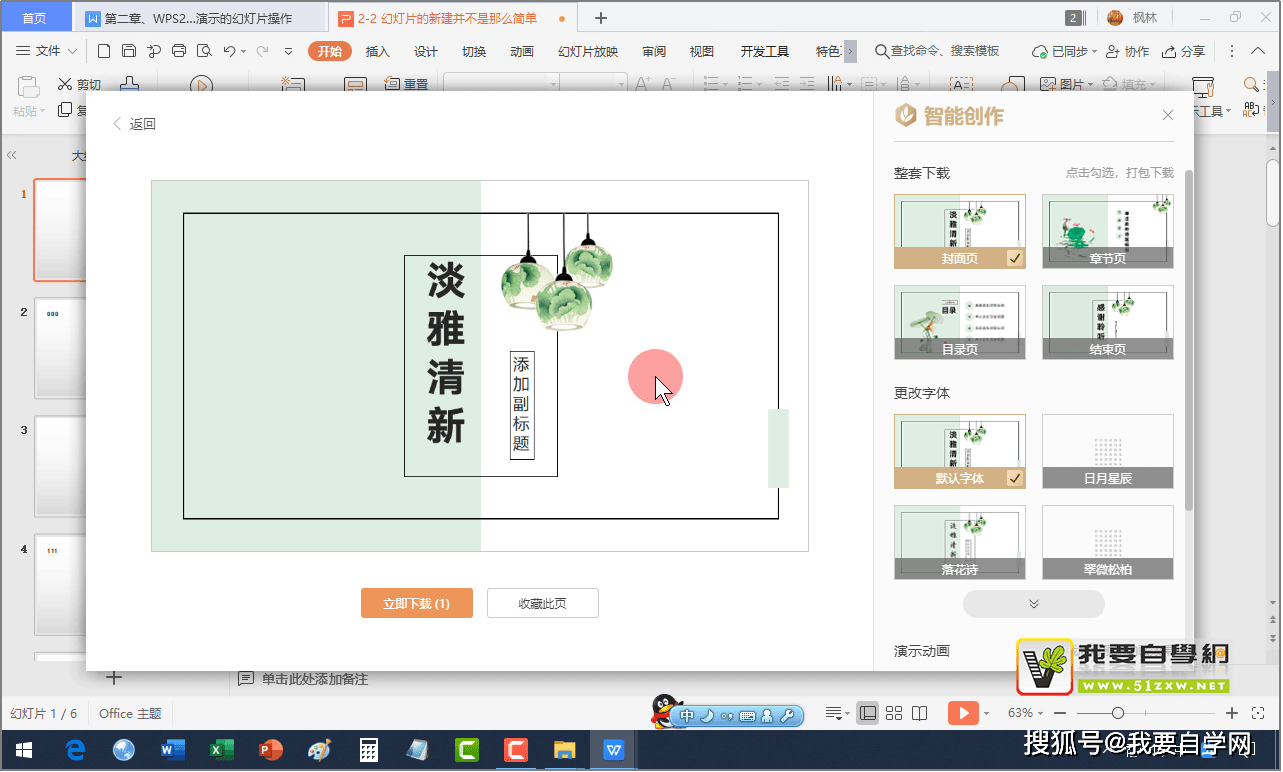Open Calculator from the taskbar
This screenshot has height=772, width=1283.
point(369,749)
